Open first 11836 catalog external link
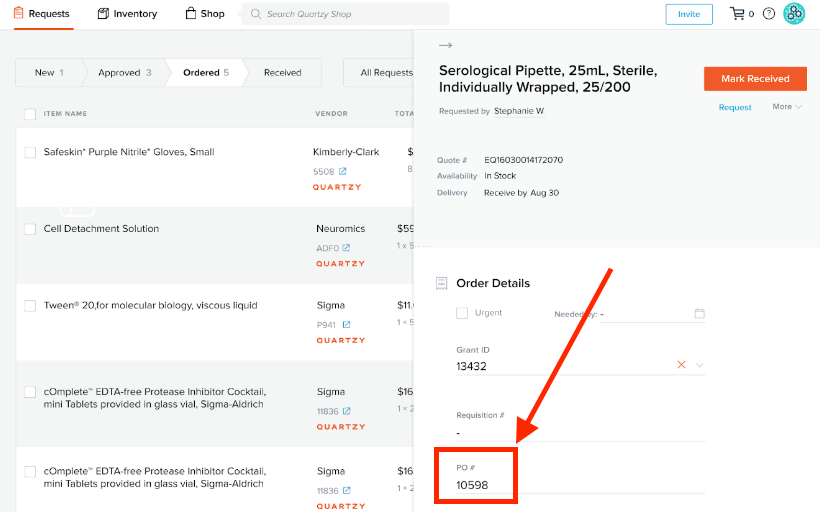Image resolution: width=820 pixels, height=512 pixels. tap(346, 411)
